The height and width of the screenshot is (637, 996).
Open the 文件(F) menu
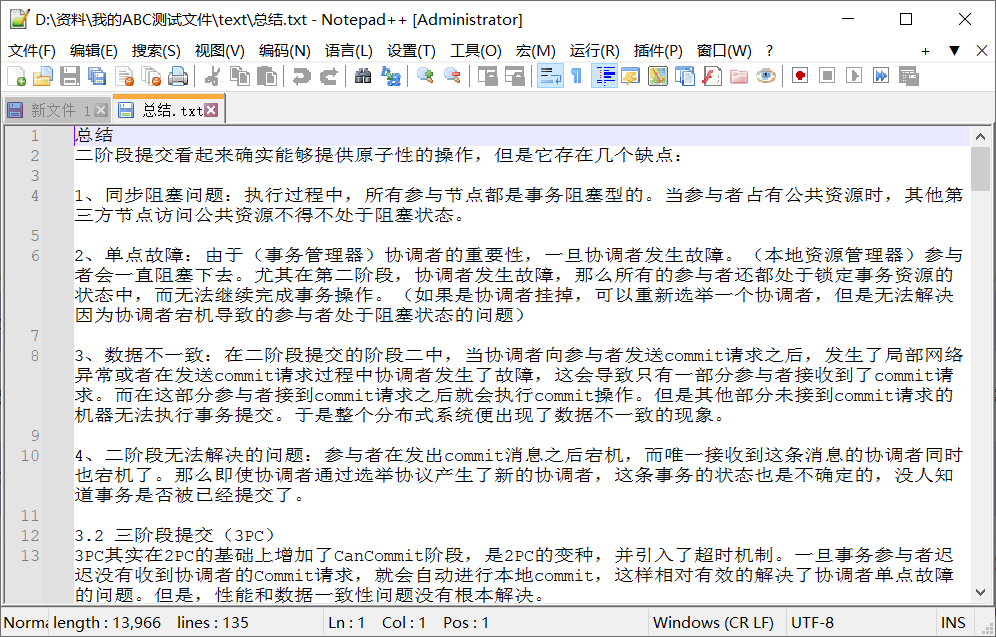coord(31,51)
